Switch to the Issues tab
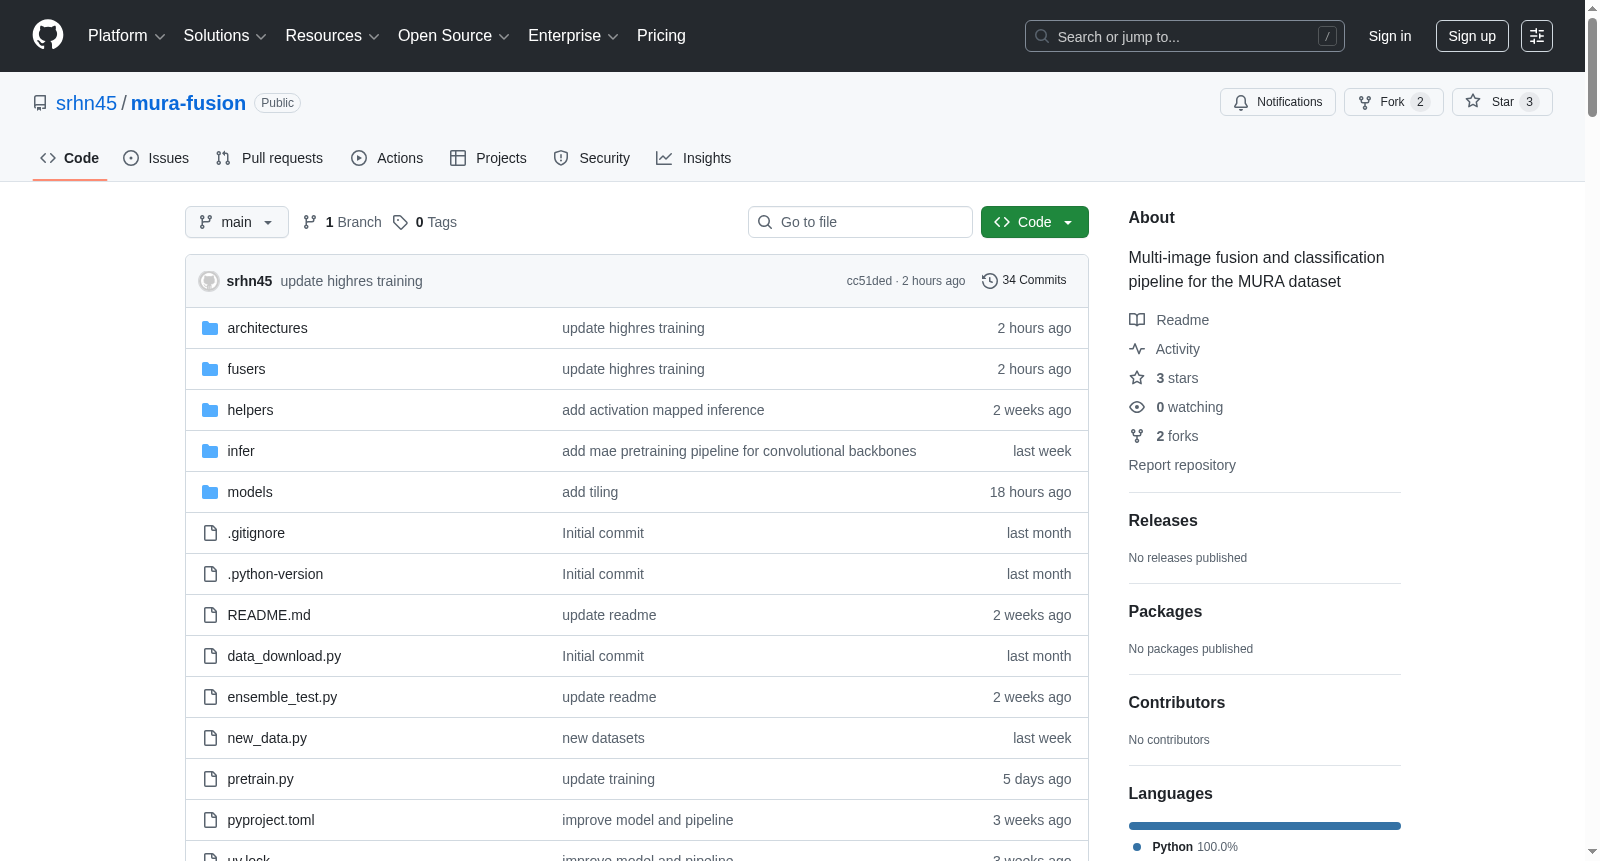1600x861 pixels. [156, 158]
